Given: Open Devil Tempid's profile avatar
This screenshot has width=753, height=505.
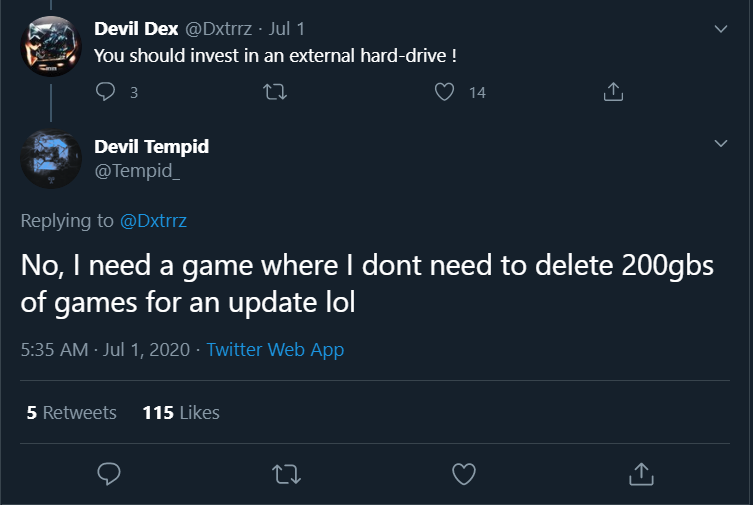Looking at the screenshot, I should pos(51,159).
